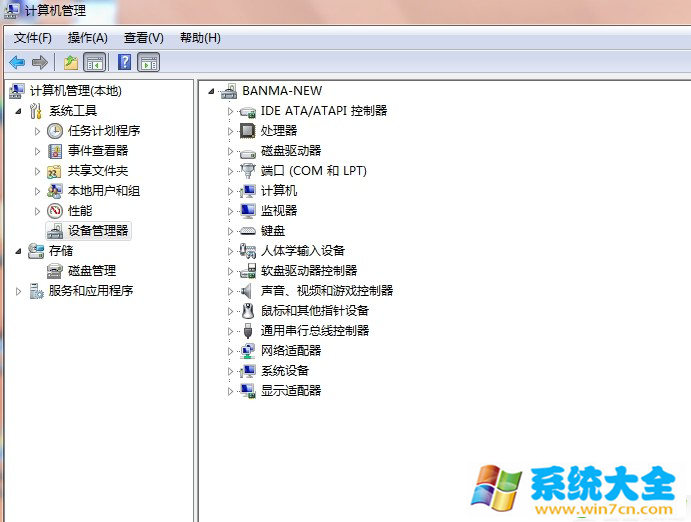691x522 pixels.
Task: Select the 处理器 label in device list
Action: click(x=279, y=130)
